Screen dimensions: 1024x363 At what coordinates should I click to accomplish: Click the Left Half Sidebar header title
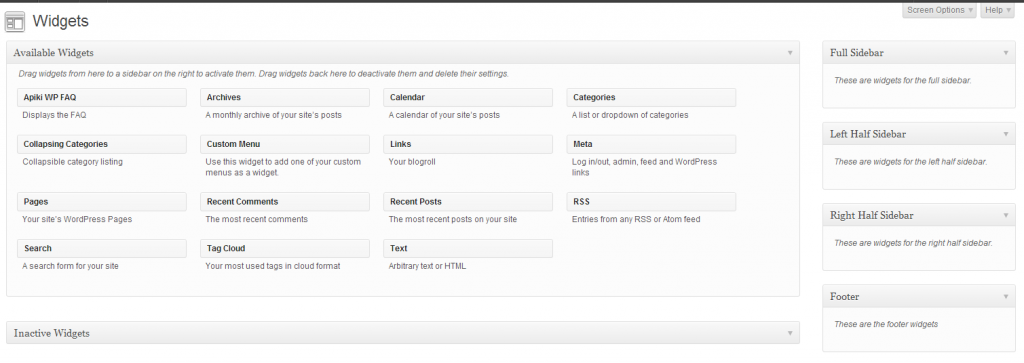tap(868, 134)
